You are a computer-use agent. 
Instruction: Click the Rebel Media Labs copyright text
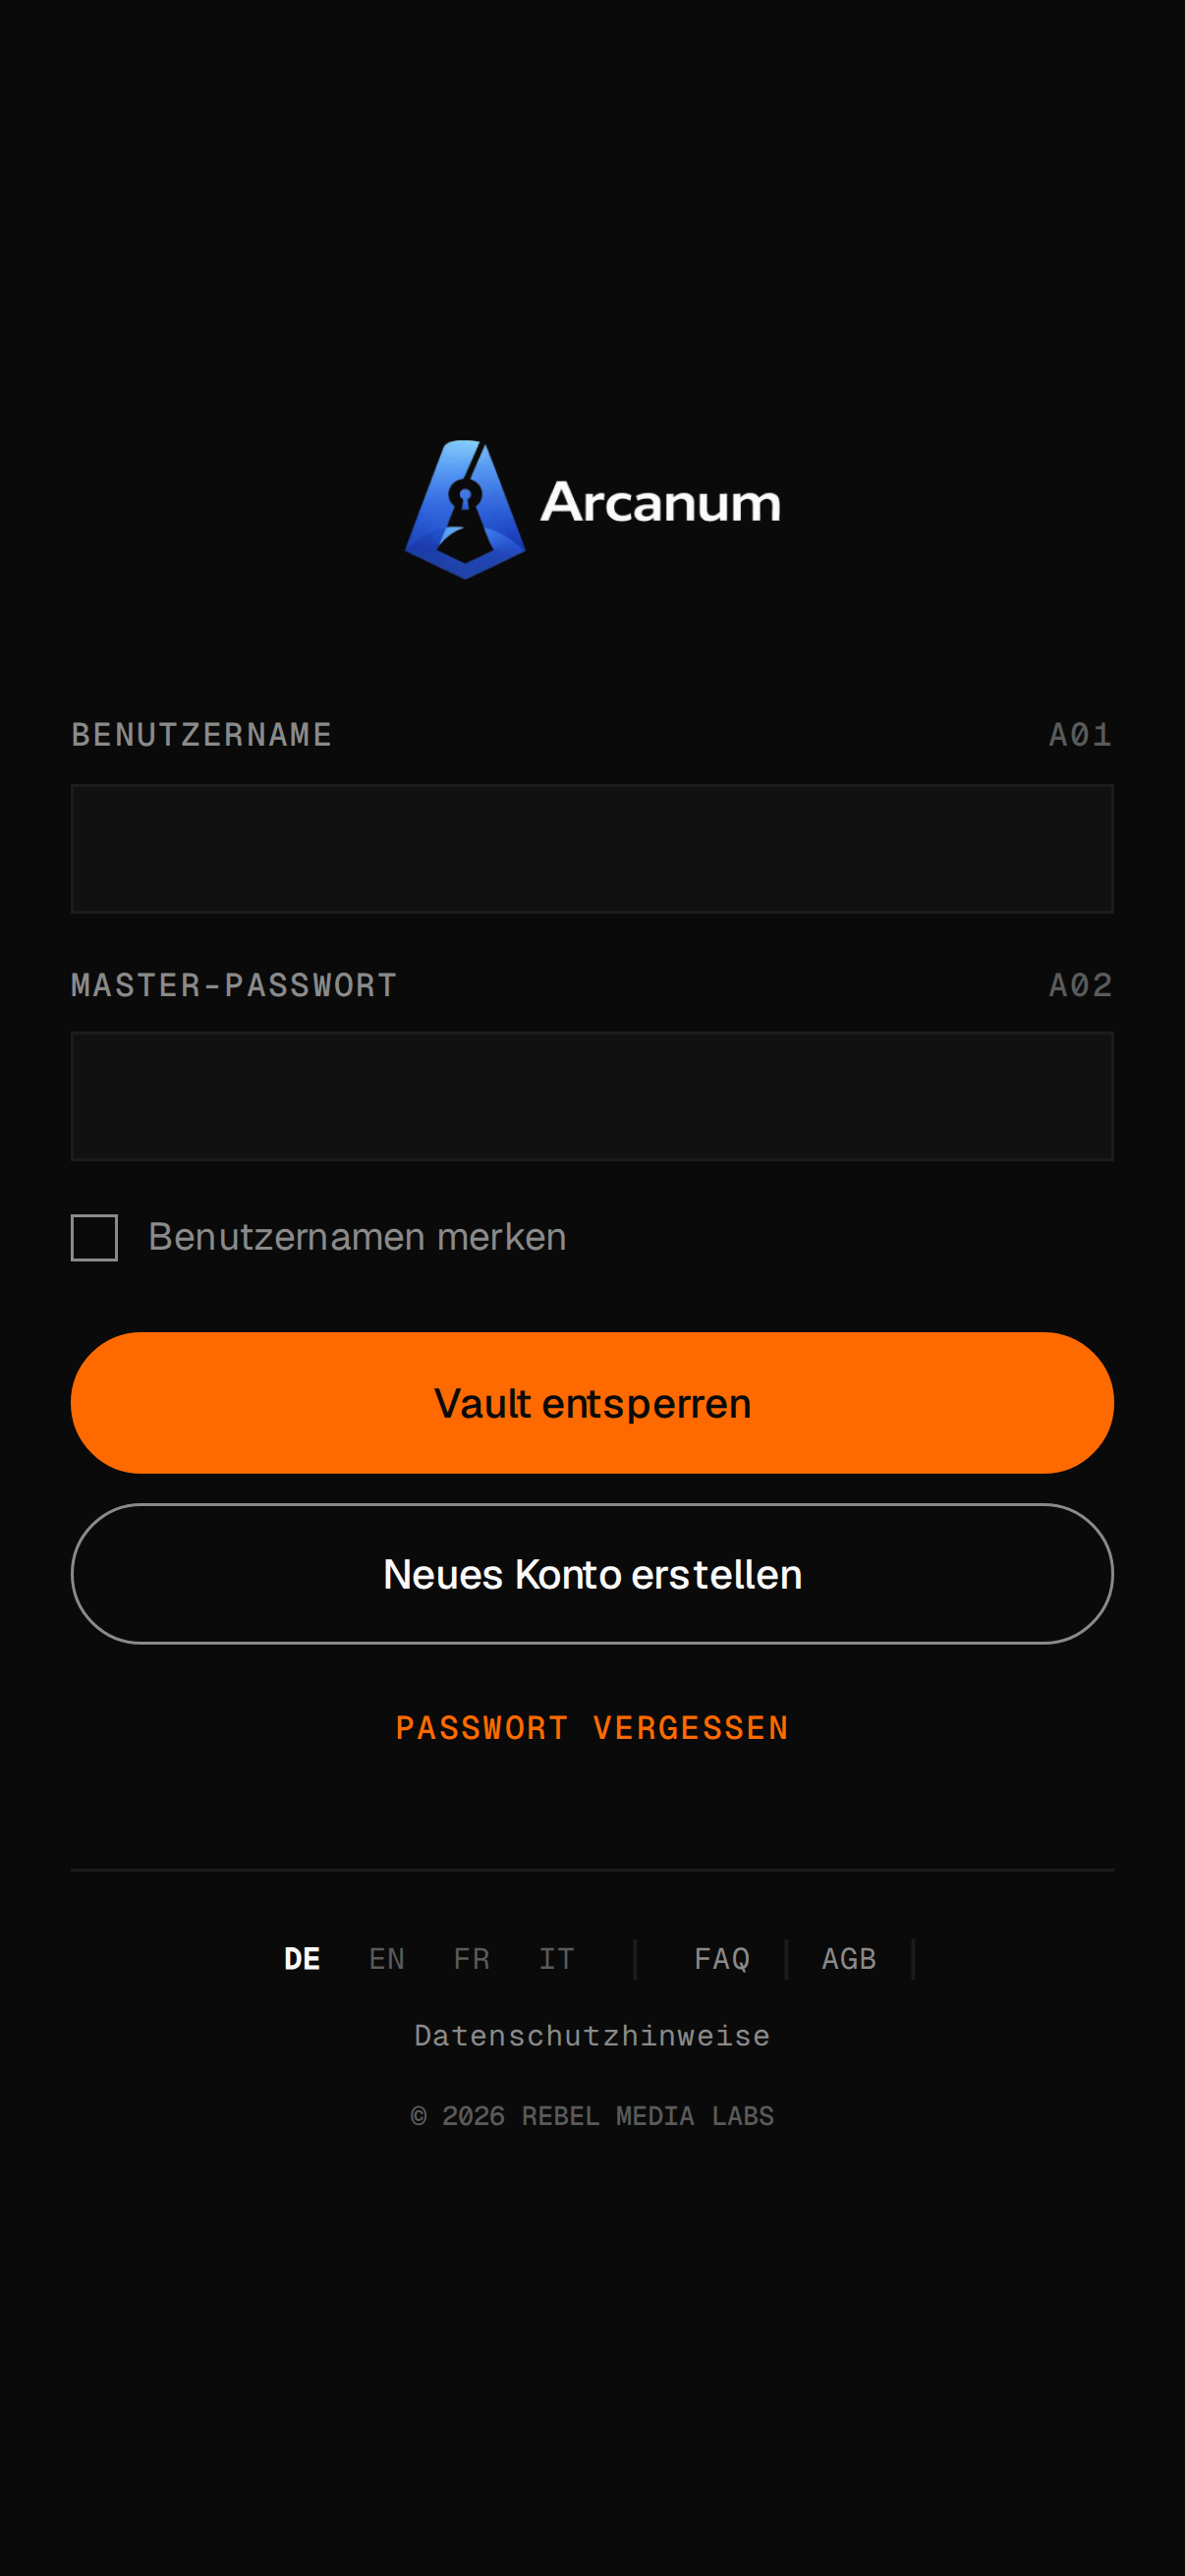point(592,2116)
